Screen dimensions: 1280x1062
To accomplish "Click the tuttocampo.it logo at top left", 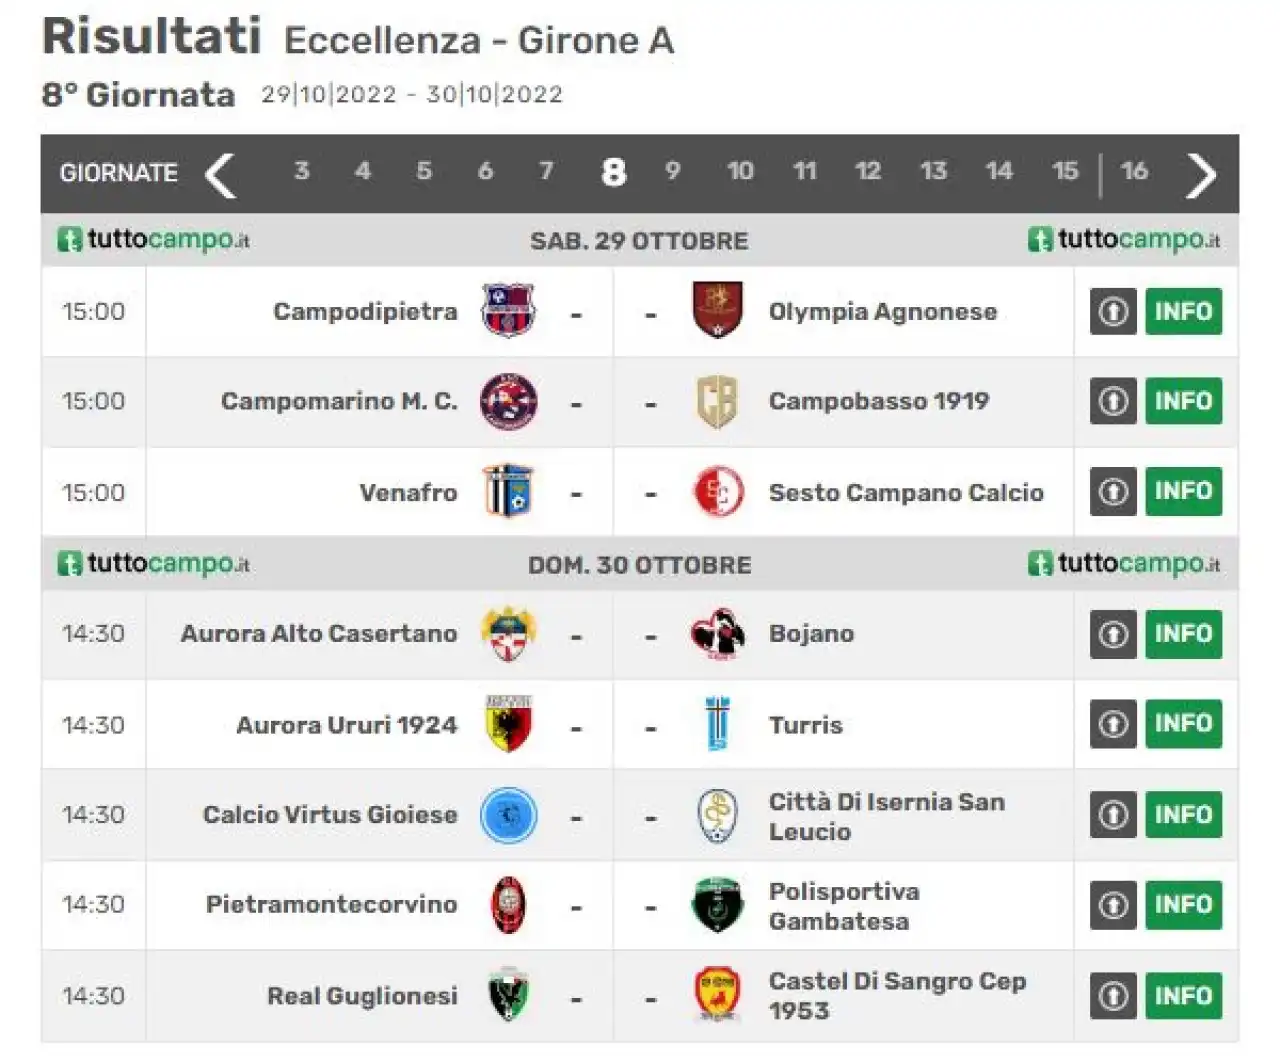I will pos(153,240).
